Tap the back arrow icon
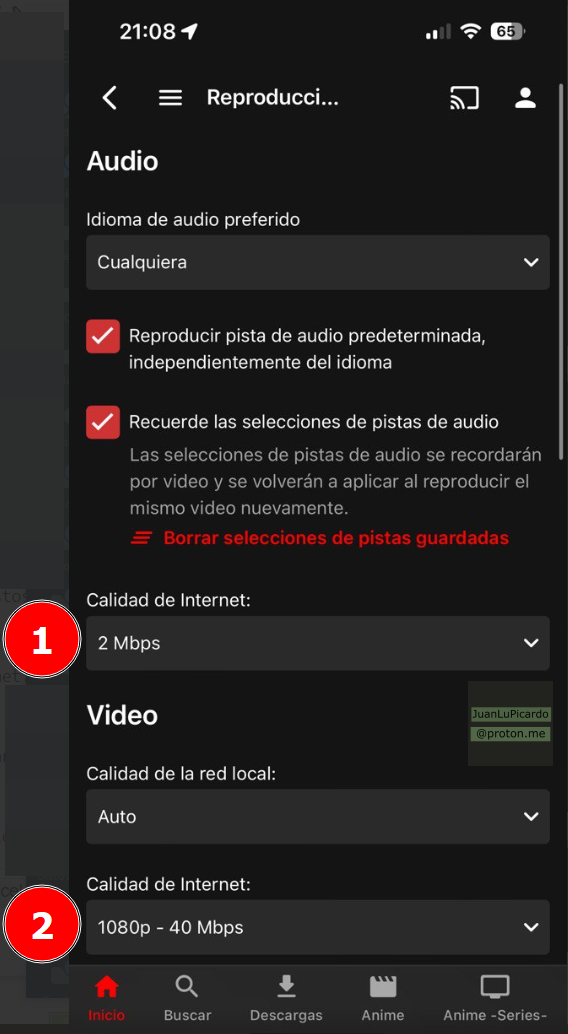This screenshot has width=568, height=1034. click(110, 98)
